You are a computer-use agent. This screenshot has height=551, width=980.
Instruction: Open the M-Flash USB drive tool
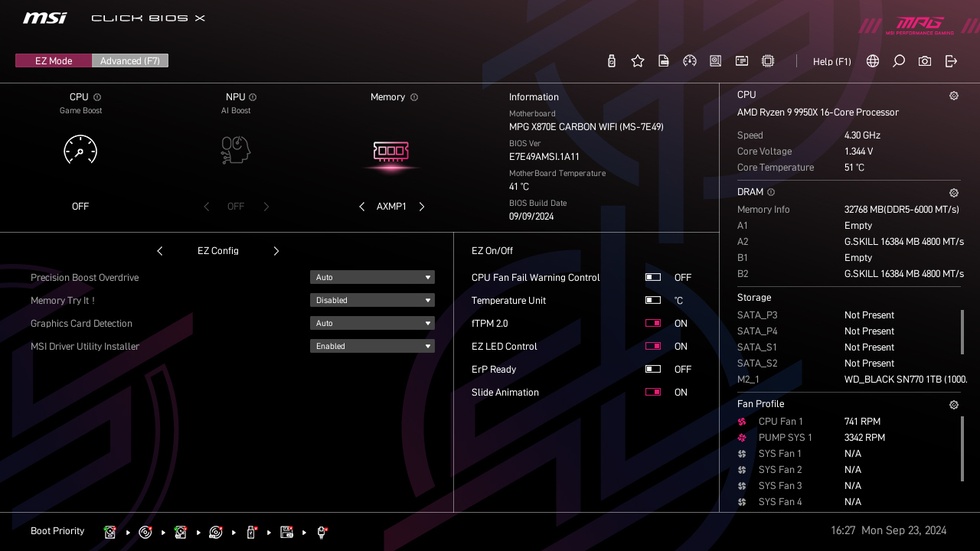tap(611, 61)
